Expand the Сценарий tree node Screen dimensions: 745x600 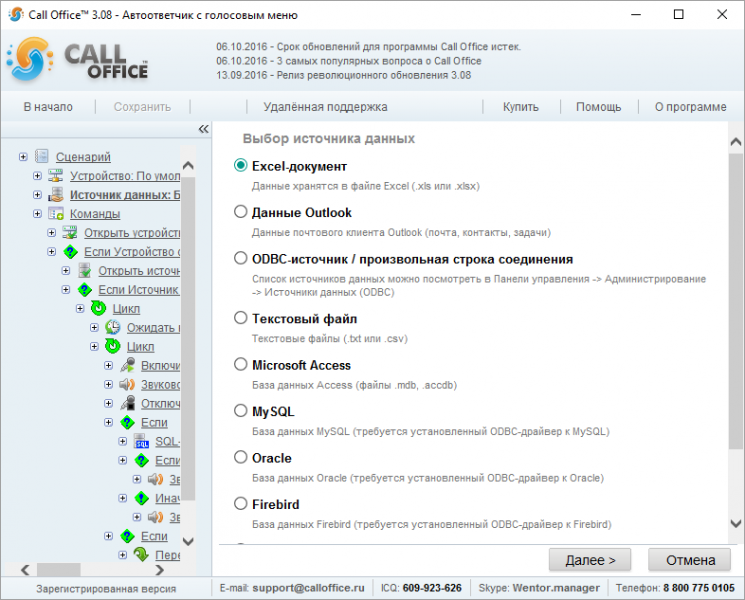[x=23, y=157]
